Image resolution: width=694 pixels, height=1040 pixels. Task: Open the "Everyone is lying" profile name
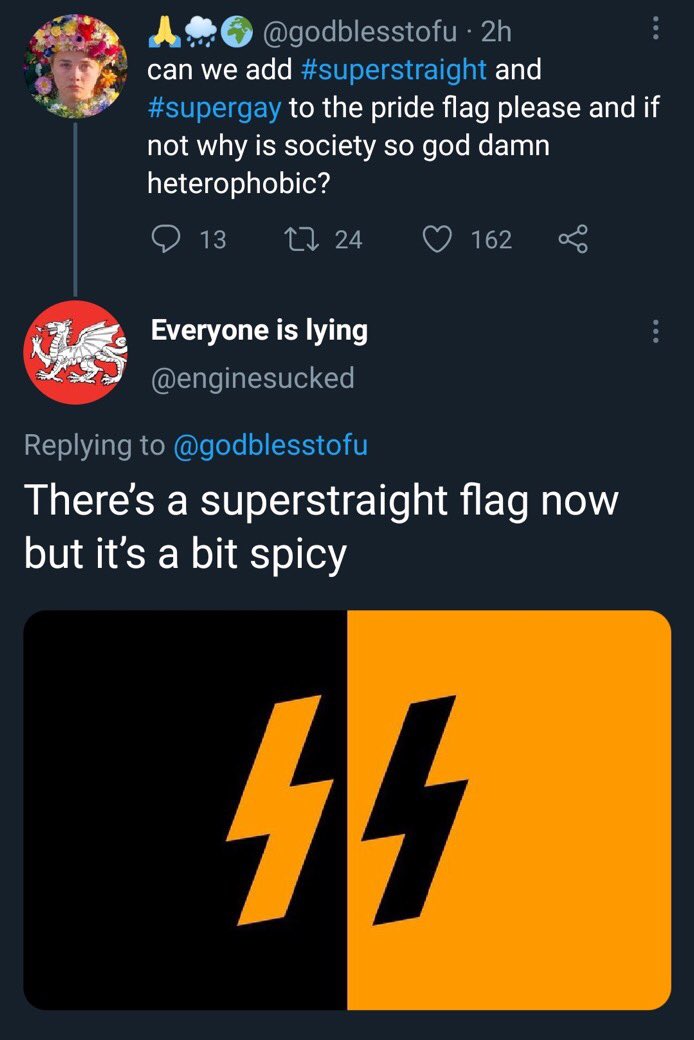pos(259,330)
